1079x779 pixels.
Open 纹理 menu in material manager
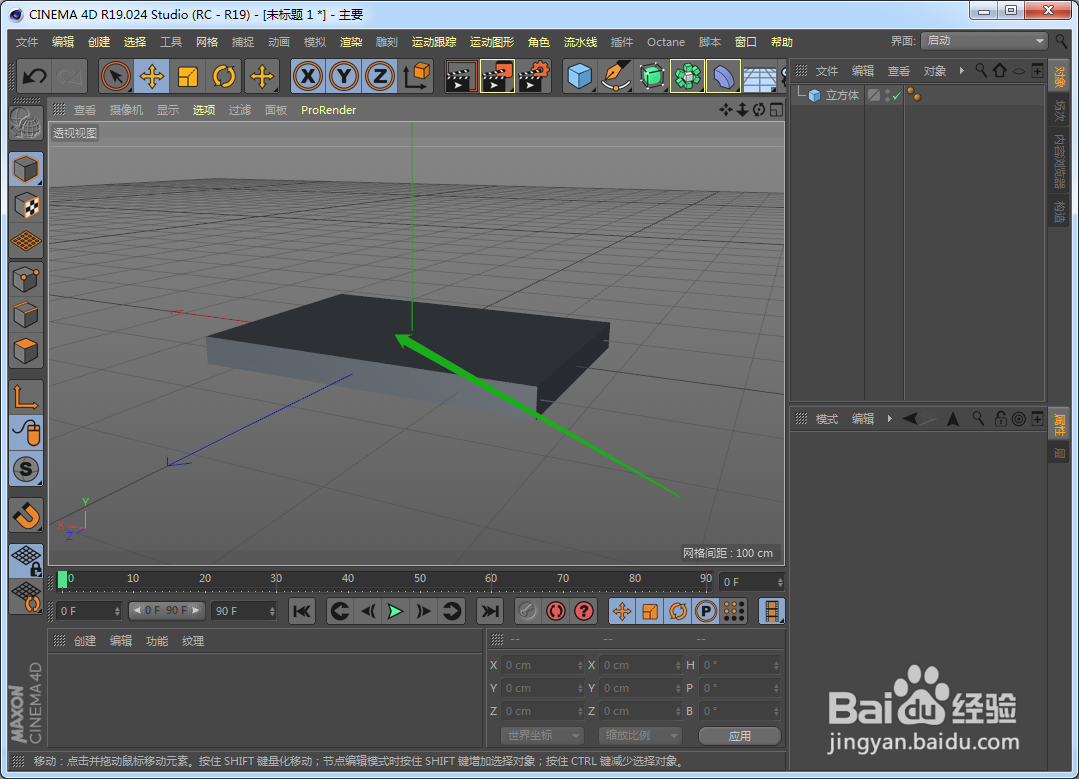tap(193, 641)
